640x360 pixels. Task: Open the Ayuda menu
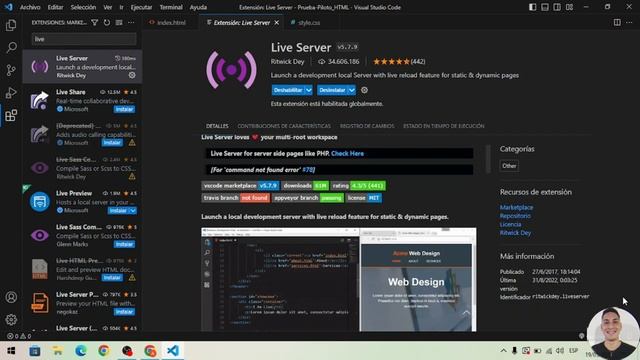[198, 7]
